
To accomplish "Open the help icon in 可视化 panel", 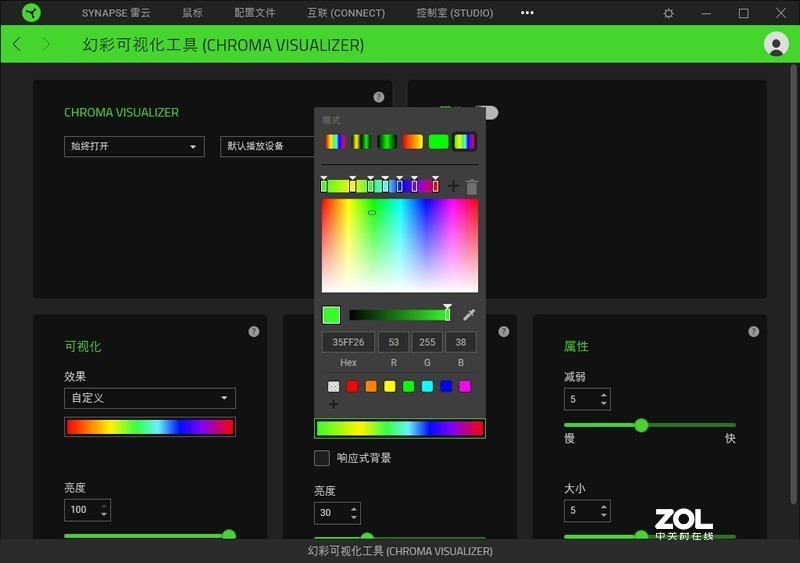I will tap(254, 332).
